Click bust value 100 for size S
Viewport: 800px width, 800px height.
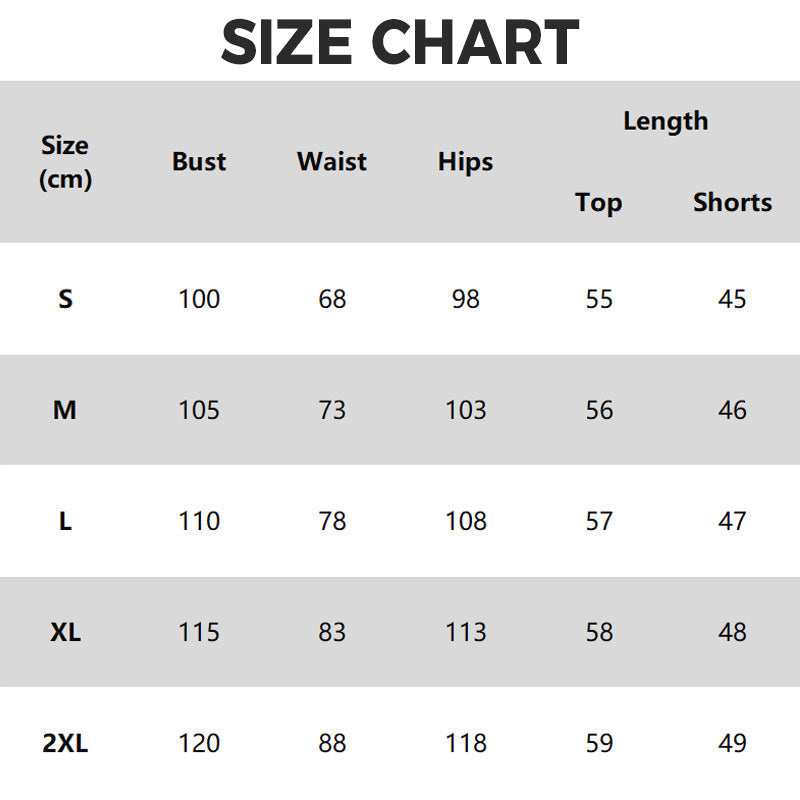[199, 299]
